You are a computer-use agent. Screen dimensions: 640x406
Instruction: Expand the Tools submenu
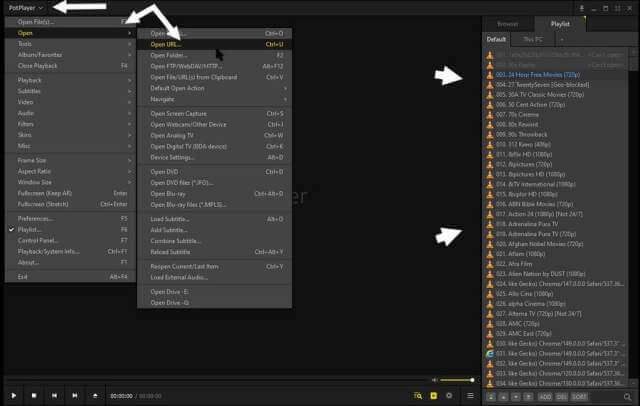70,44
